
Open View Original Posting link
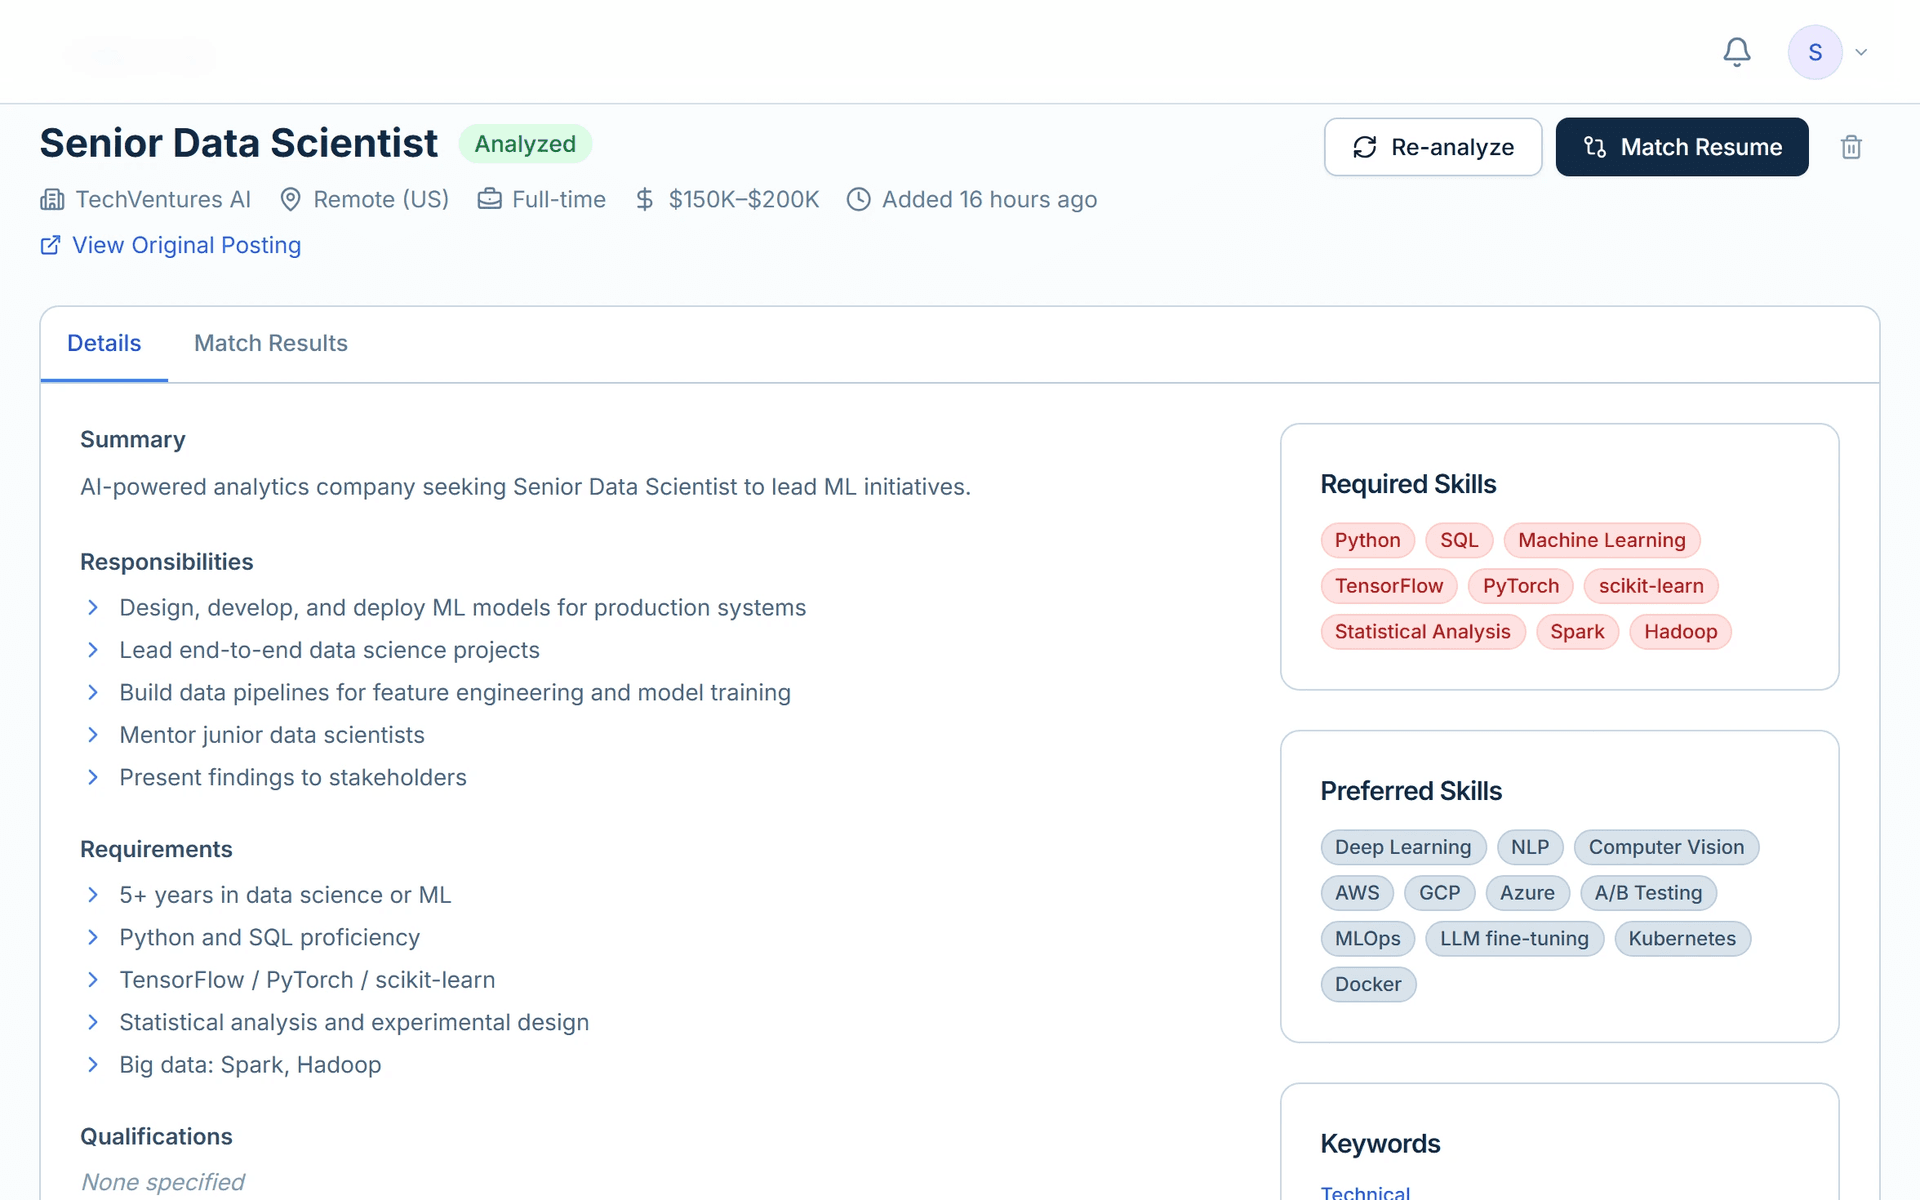click(x=187, y=245)
